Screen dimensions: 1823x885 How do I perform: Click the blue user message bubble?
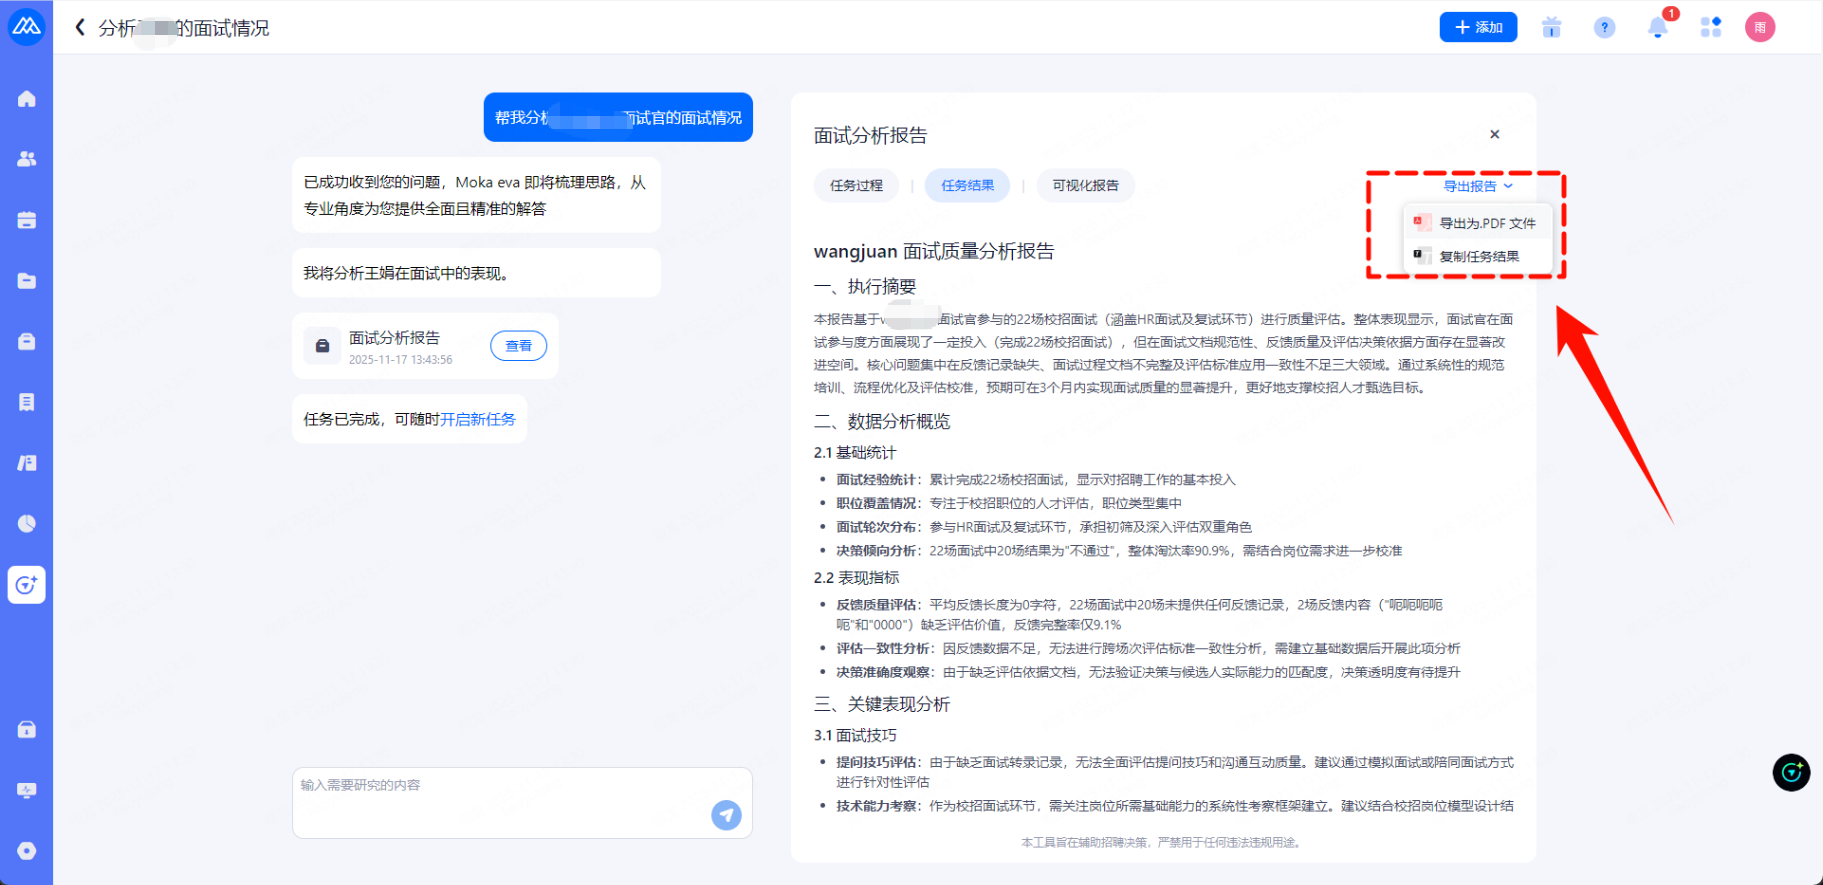[x=618, y=117]
